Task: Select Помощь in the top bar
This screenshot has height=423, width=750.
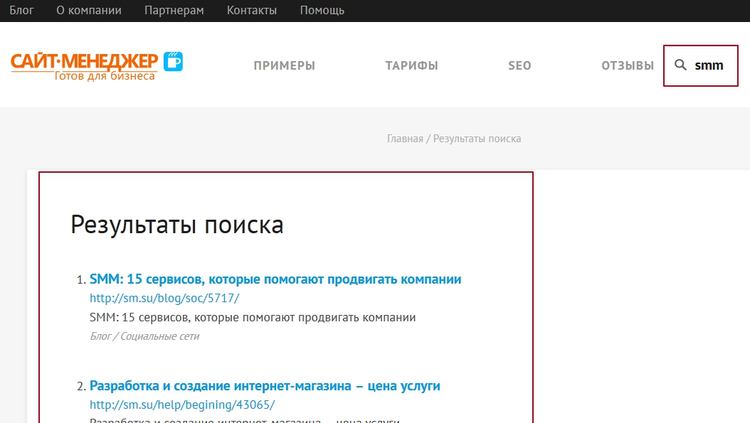Action: click(322, 10)
